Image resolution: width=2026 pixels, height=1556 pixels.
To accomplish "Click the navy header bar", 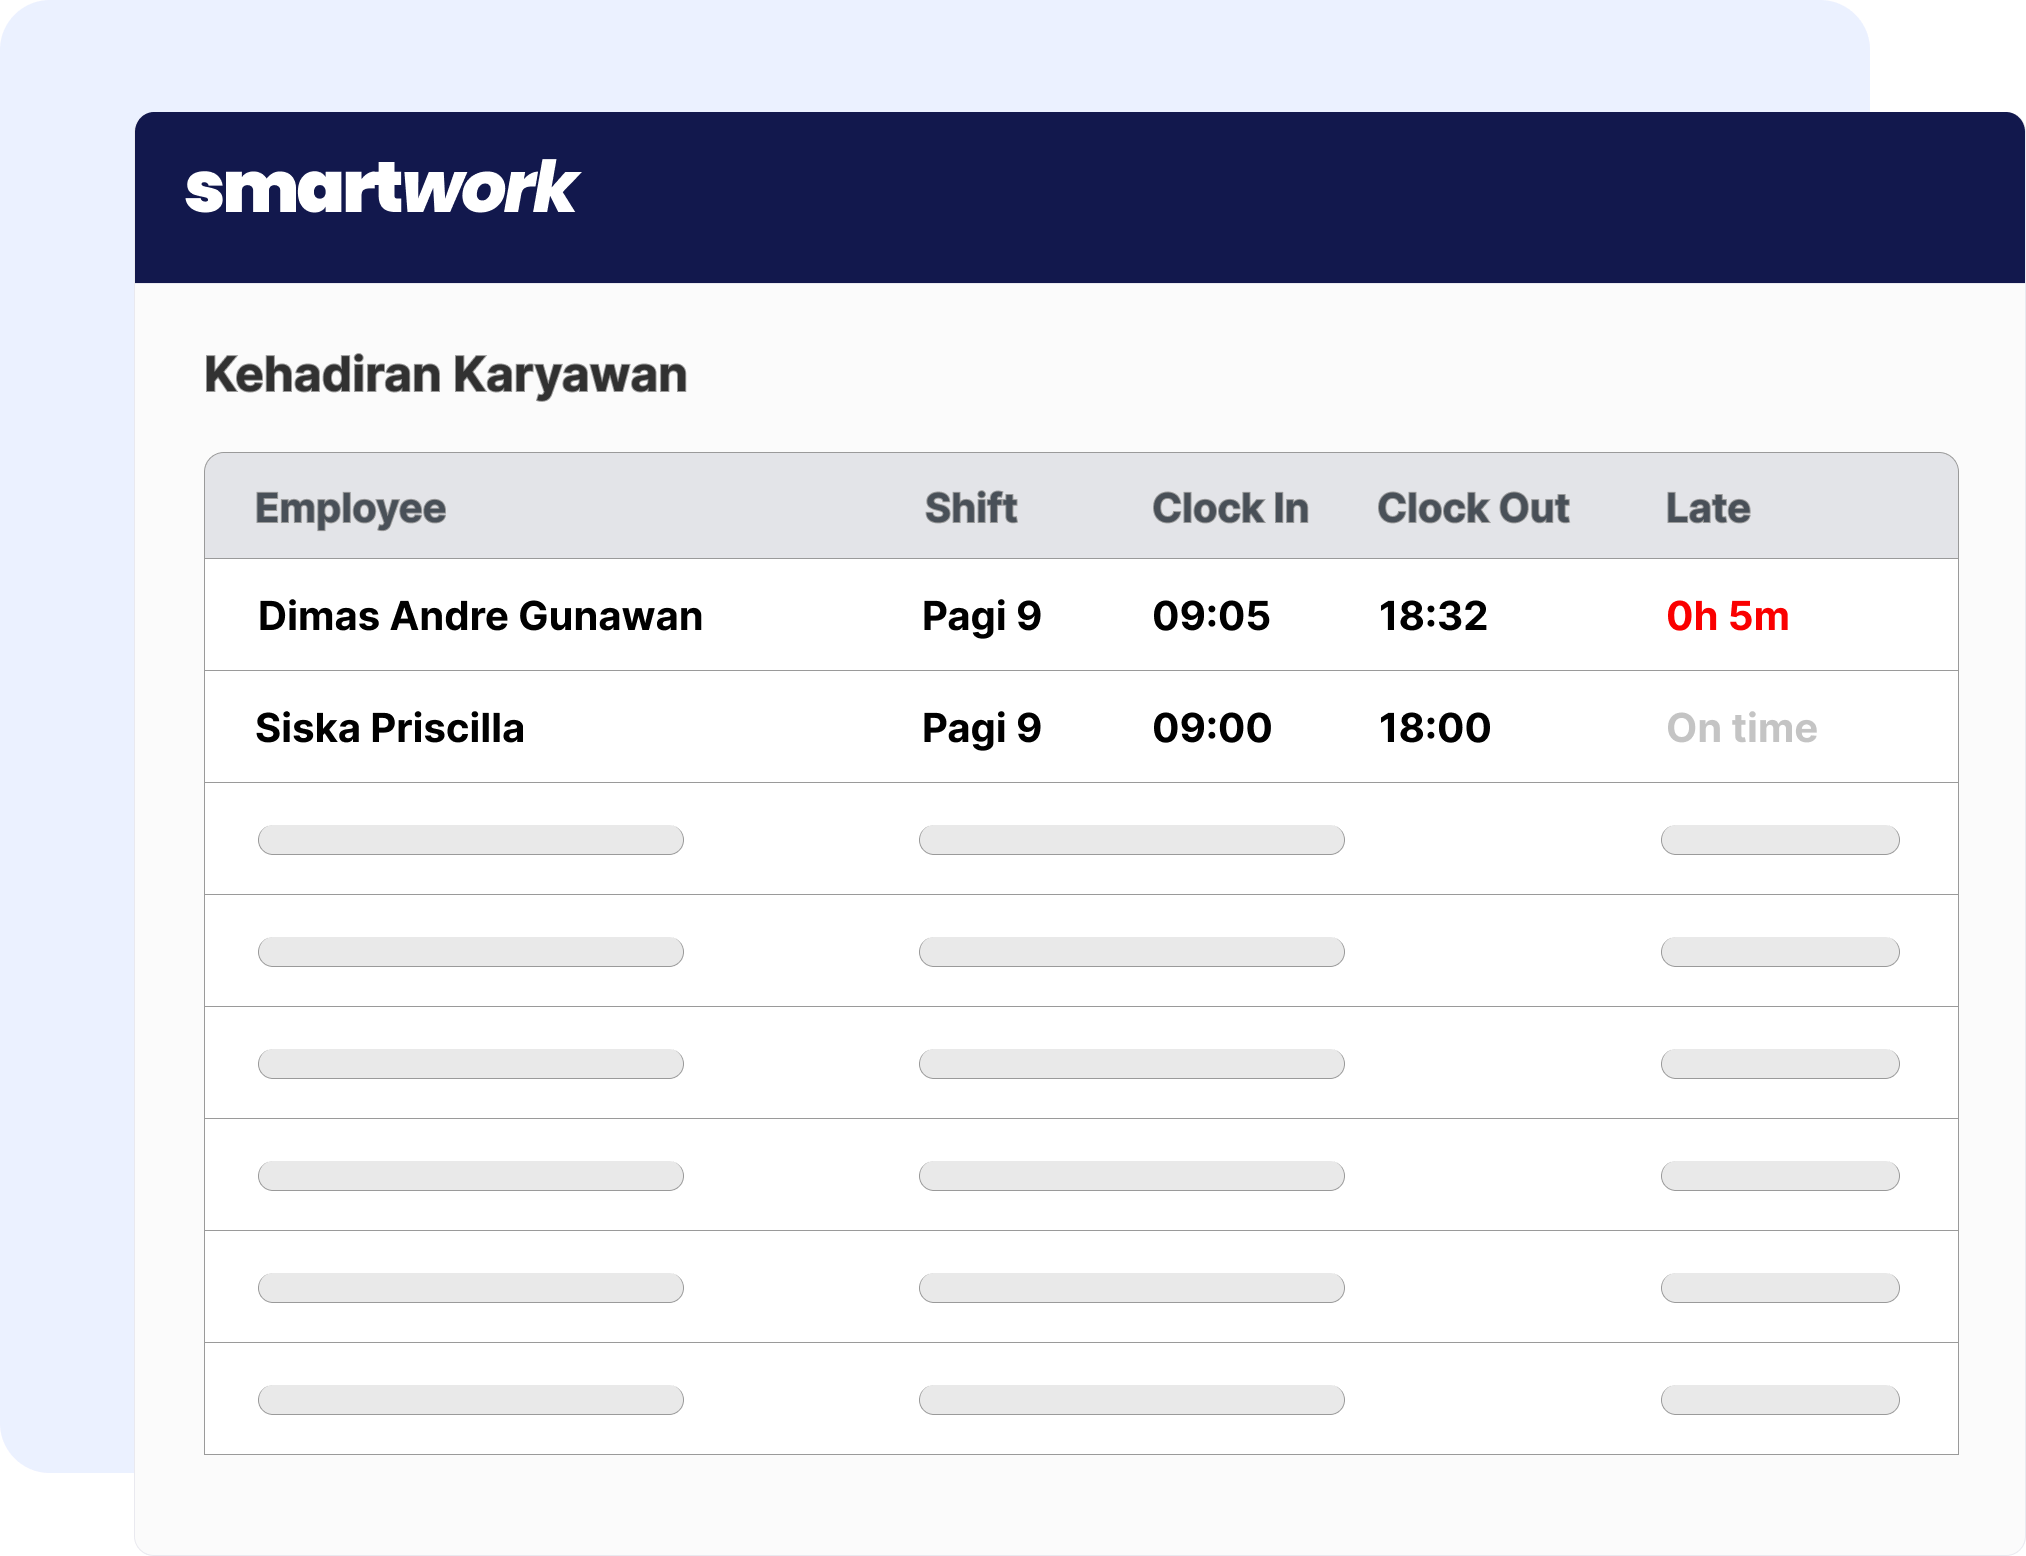I will [1300, 195].
